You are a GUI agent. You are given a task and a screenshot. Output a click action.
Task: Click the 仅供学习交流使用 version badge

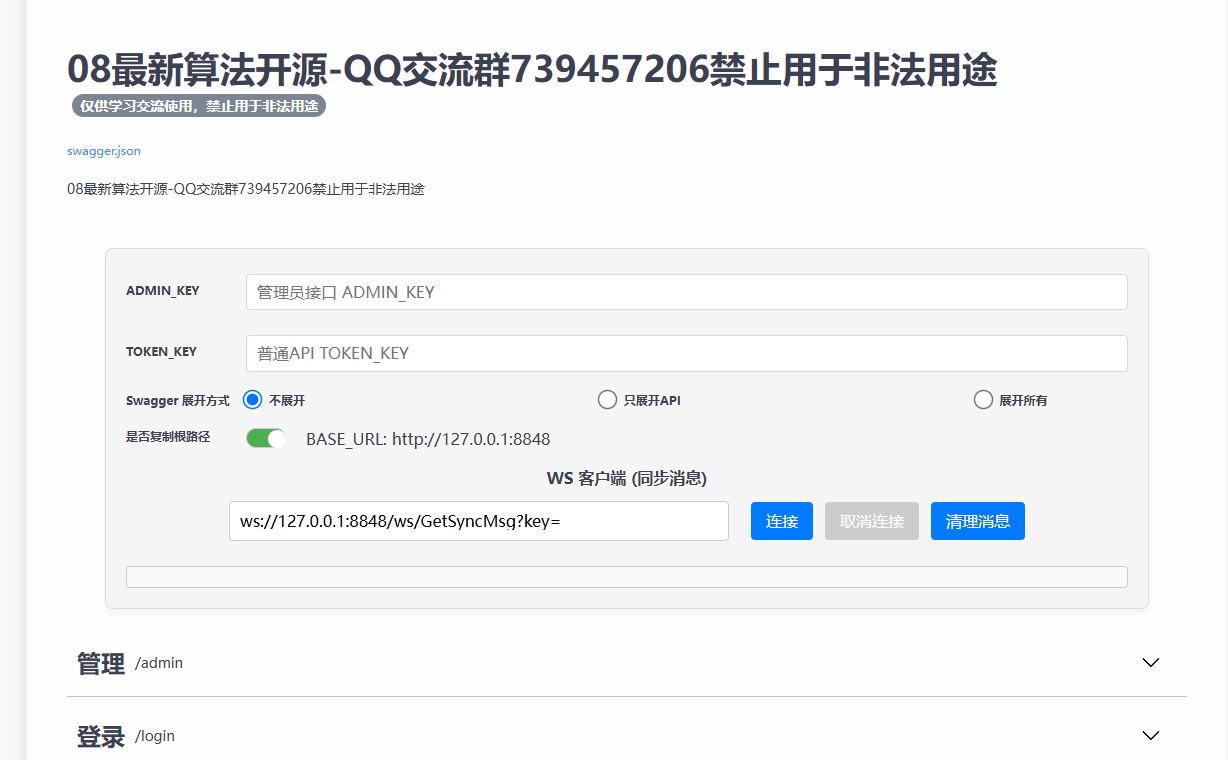coord(199,105)
